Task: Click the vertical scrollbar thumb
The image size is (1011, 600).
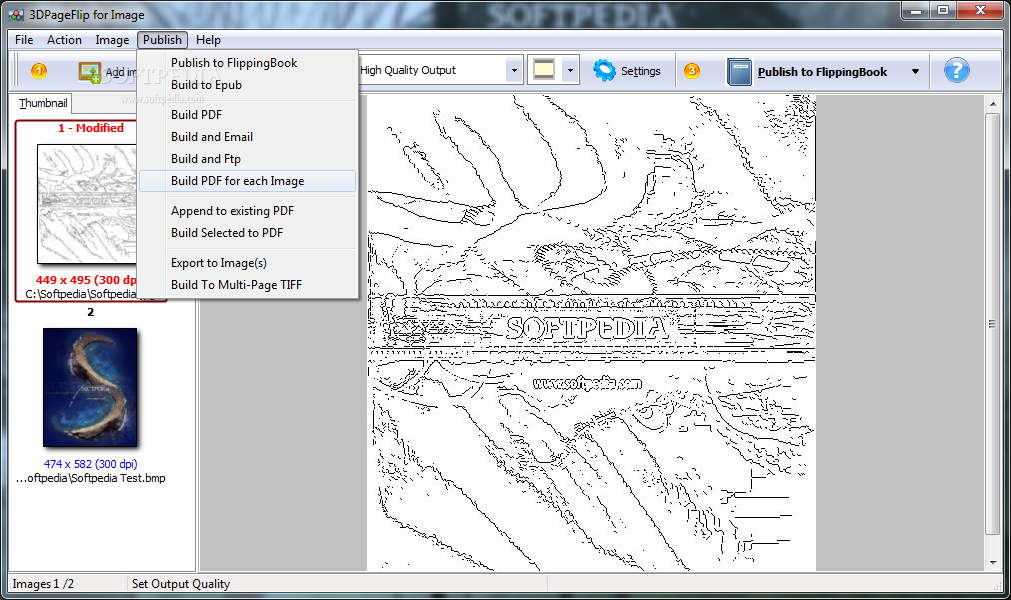Action: pyautogui.click(x=993, y=324)
